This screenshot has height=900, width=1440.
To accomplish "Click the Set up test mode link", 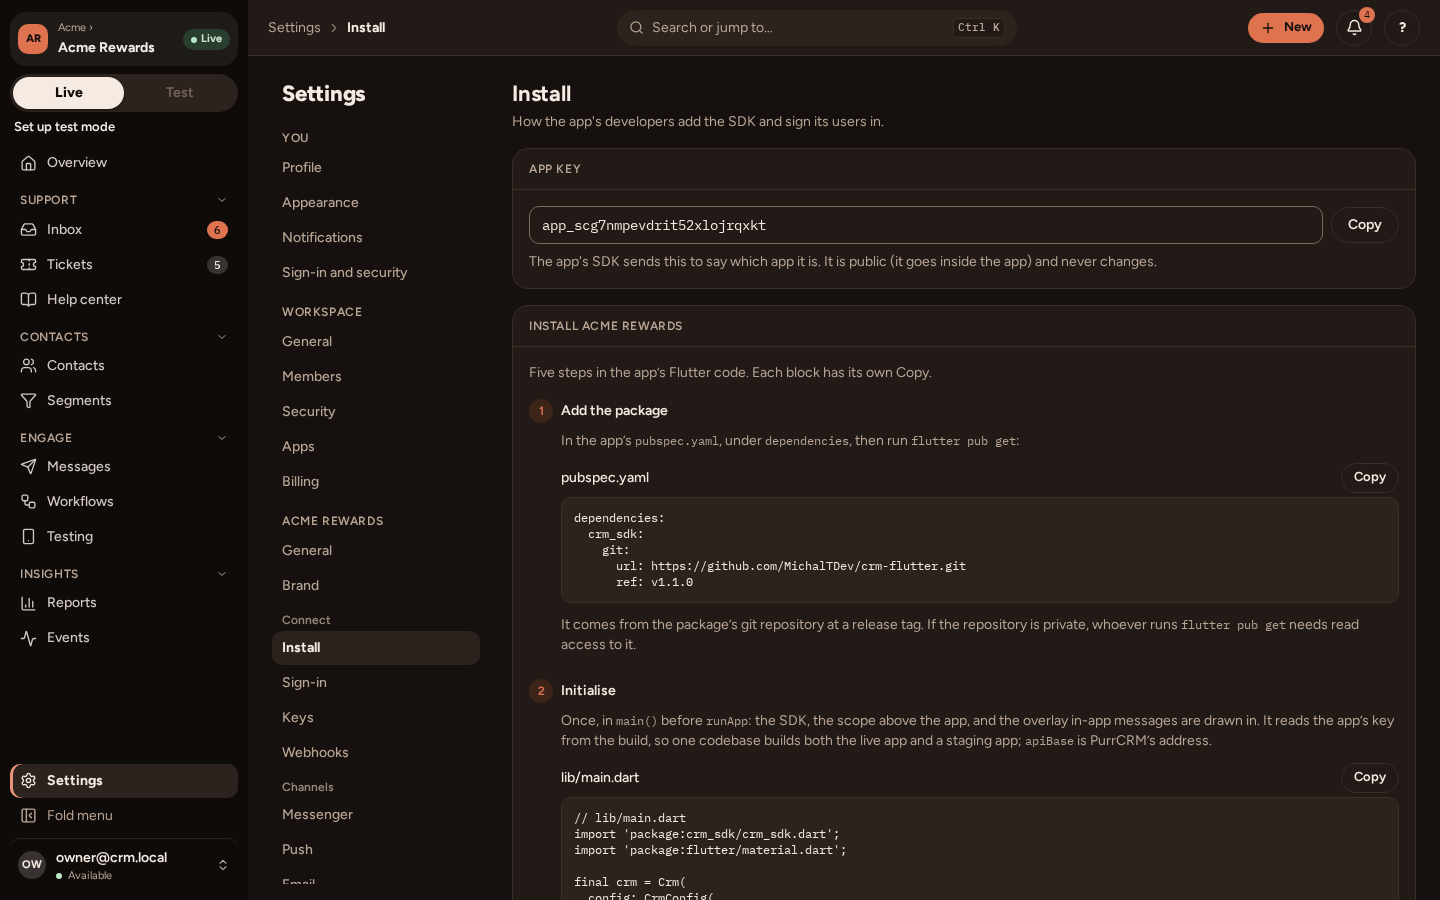I will click(65, 127).
